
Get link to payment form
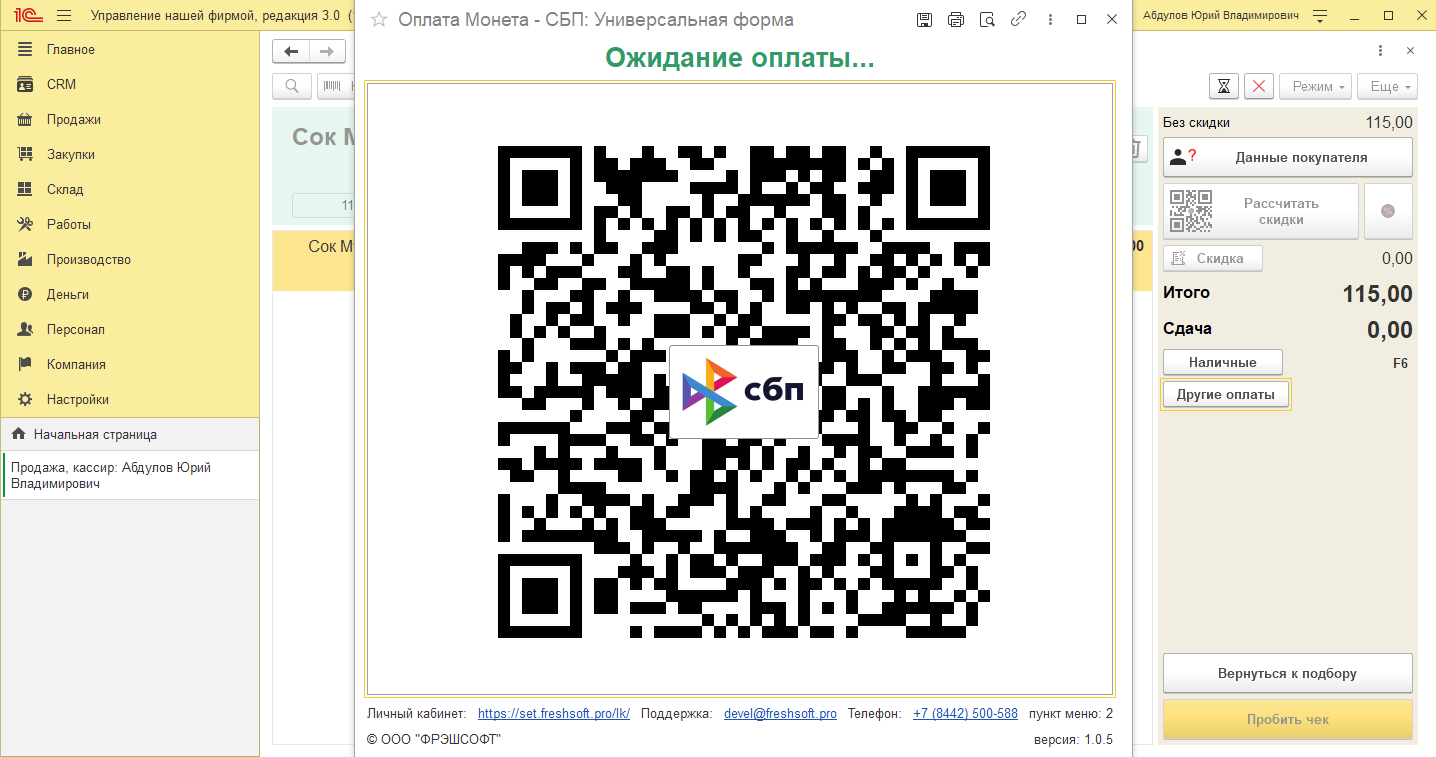tap(1018, 19)
